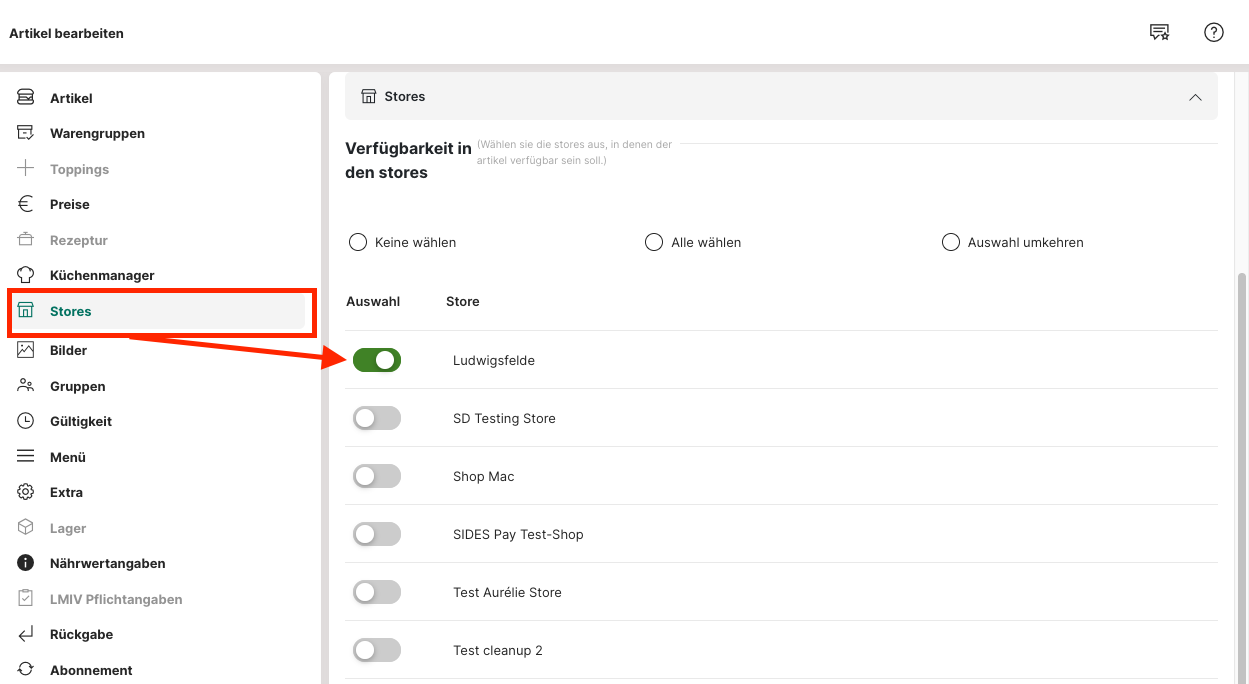
Task: Click the Extra gear icon
Action: pos(26,492)
